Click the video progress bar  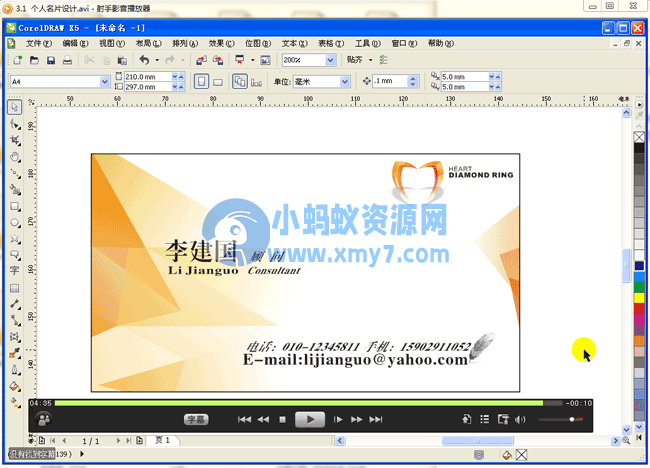click(x=308, y=403)
